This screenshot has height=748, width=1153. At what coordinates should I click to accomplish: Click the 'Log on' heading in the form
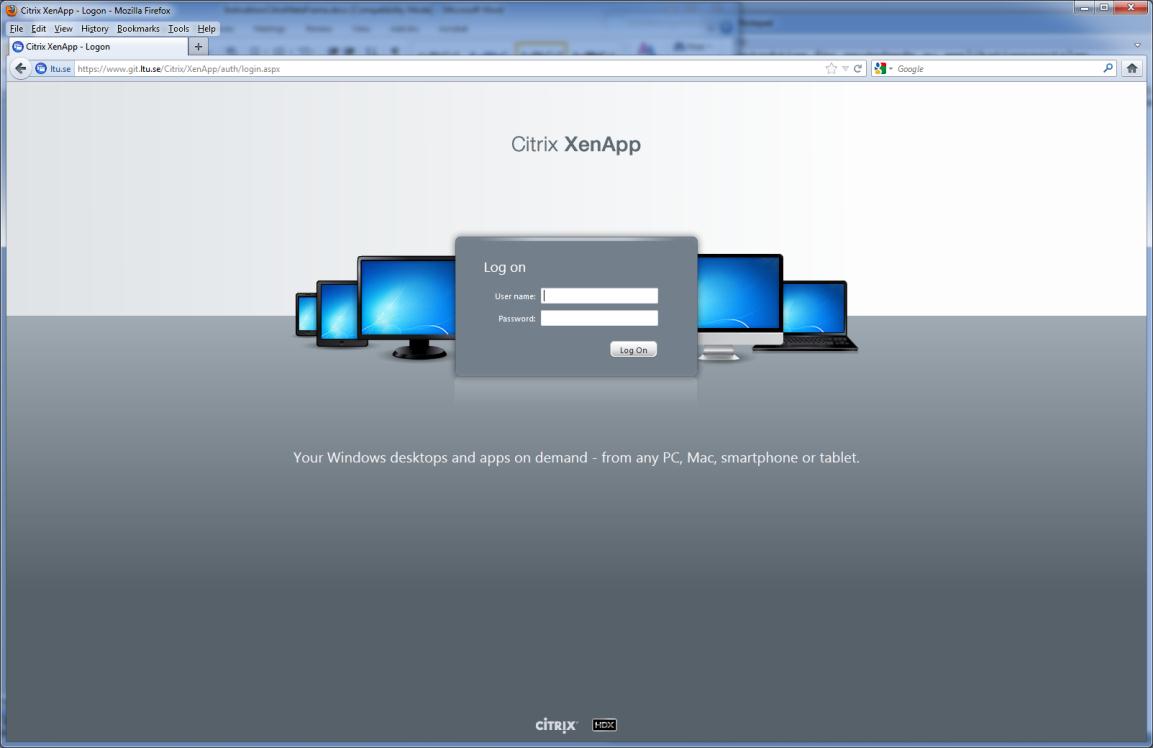click(504, 267)
